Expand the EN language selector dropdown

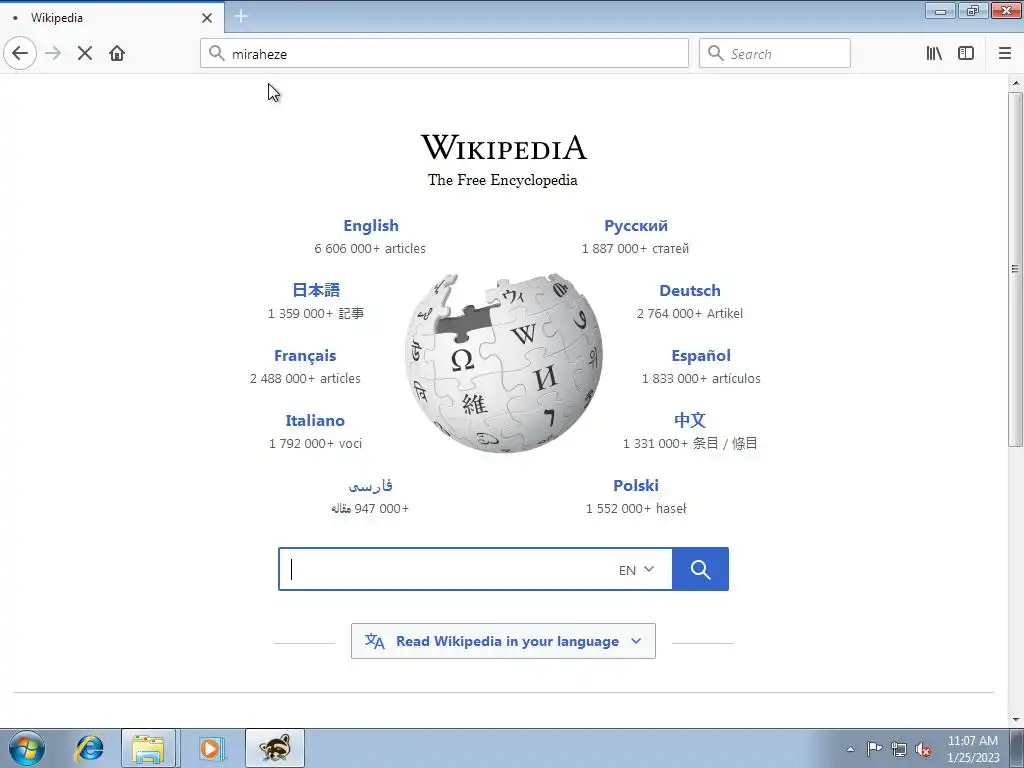tap(636, 569)
